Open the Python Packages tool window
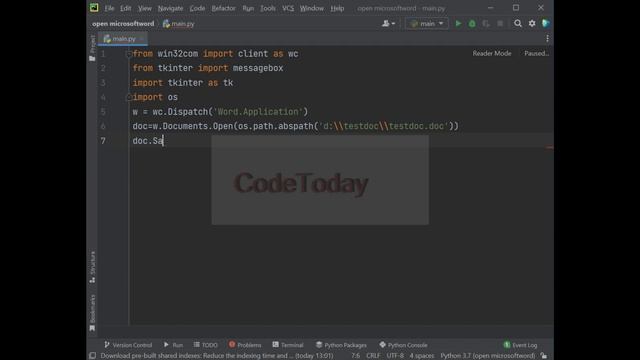 click(x=341, y=345)
